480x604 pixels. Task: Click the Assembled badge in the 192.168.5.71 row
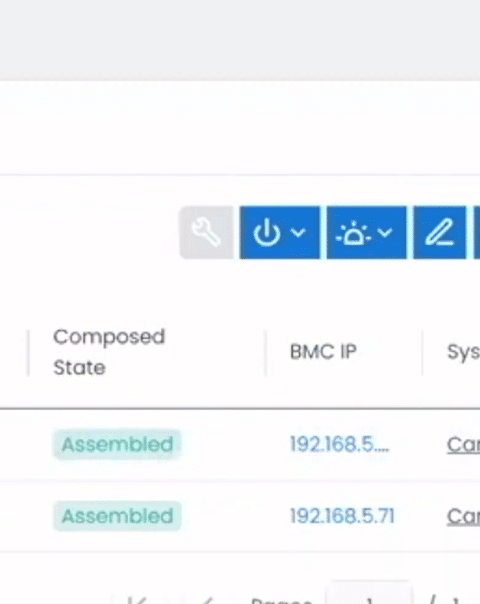click(x=117, y=516)
